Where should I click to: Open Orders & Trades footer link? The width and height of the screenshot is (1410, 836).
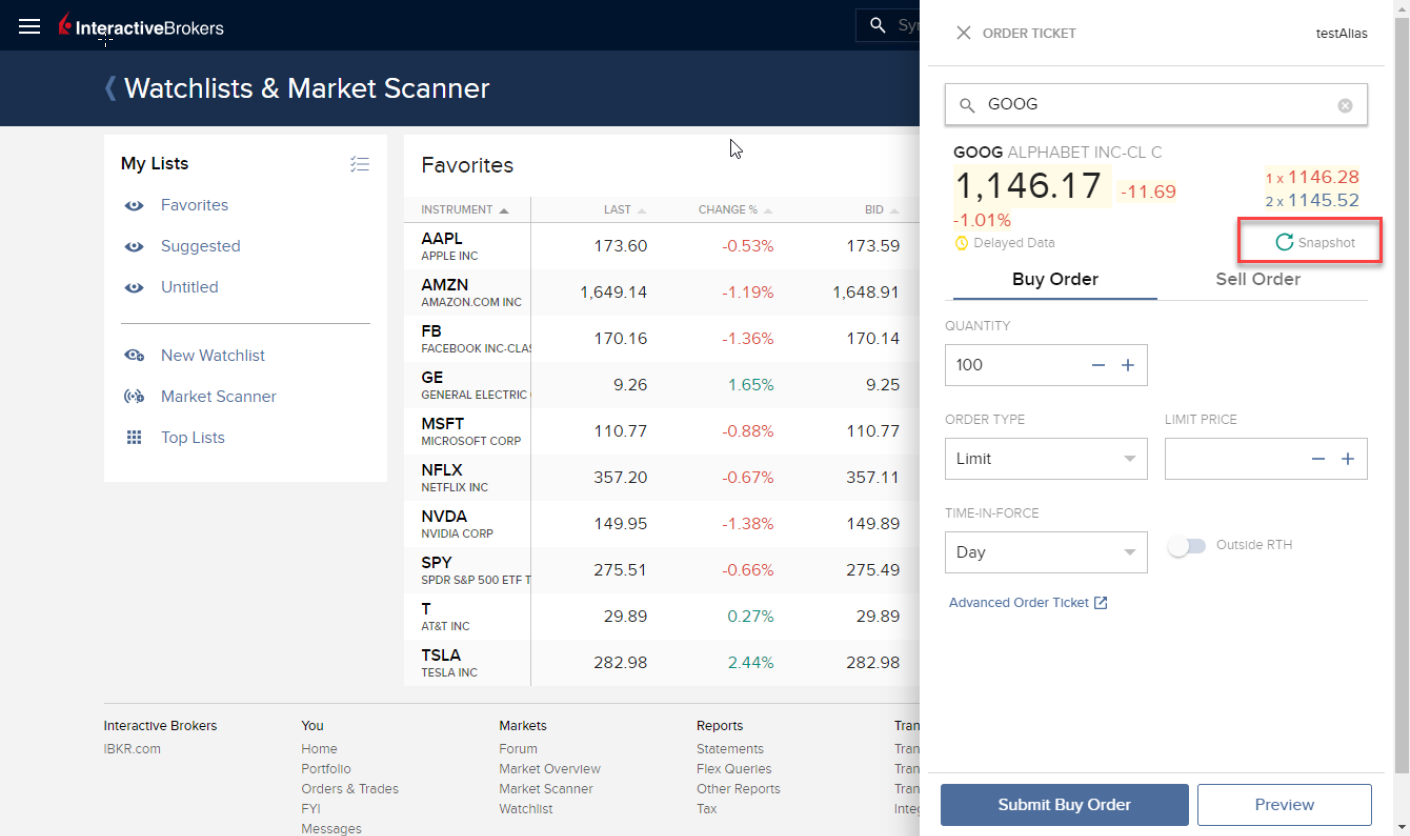350,789
